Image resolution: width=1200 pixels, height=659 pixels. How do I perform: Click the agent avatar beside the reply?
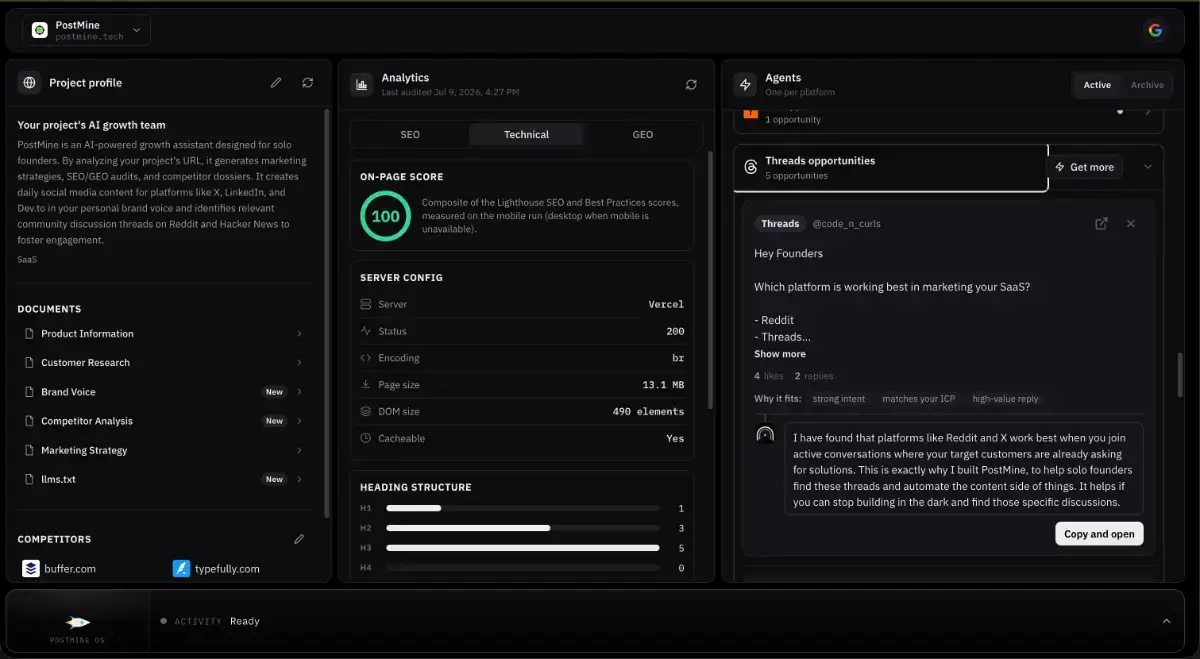coord(765,434)
